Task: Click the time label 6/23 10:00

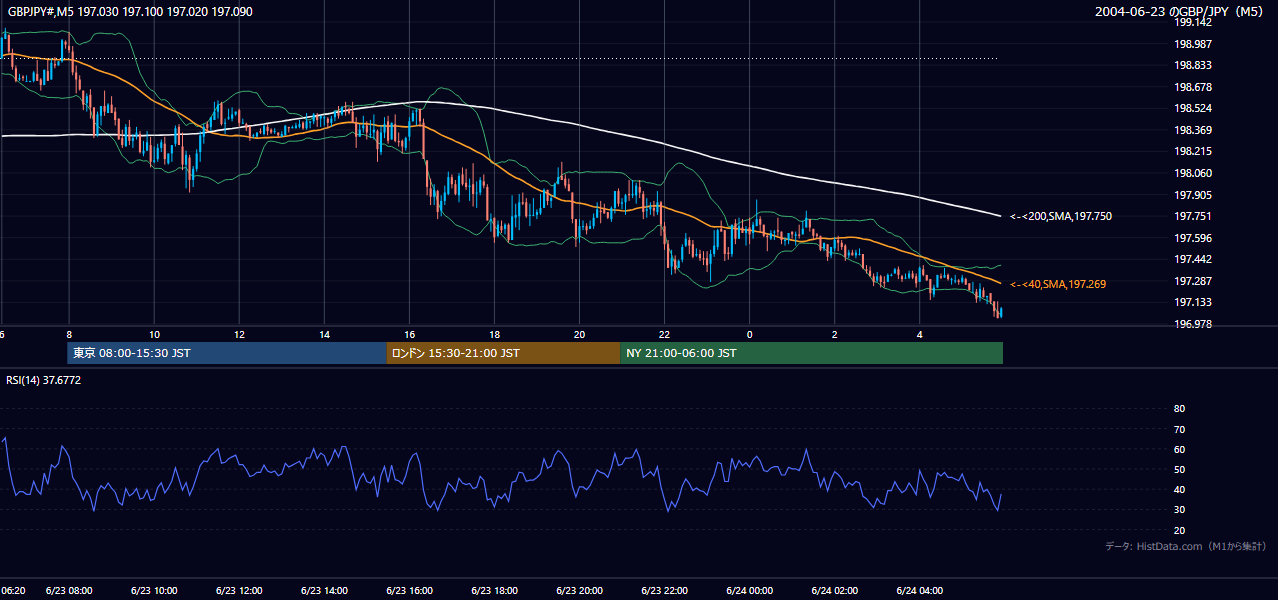Action: 154,591
